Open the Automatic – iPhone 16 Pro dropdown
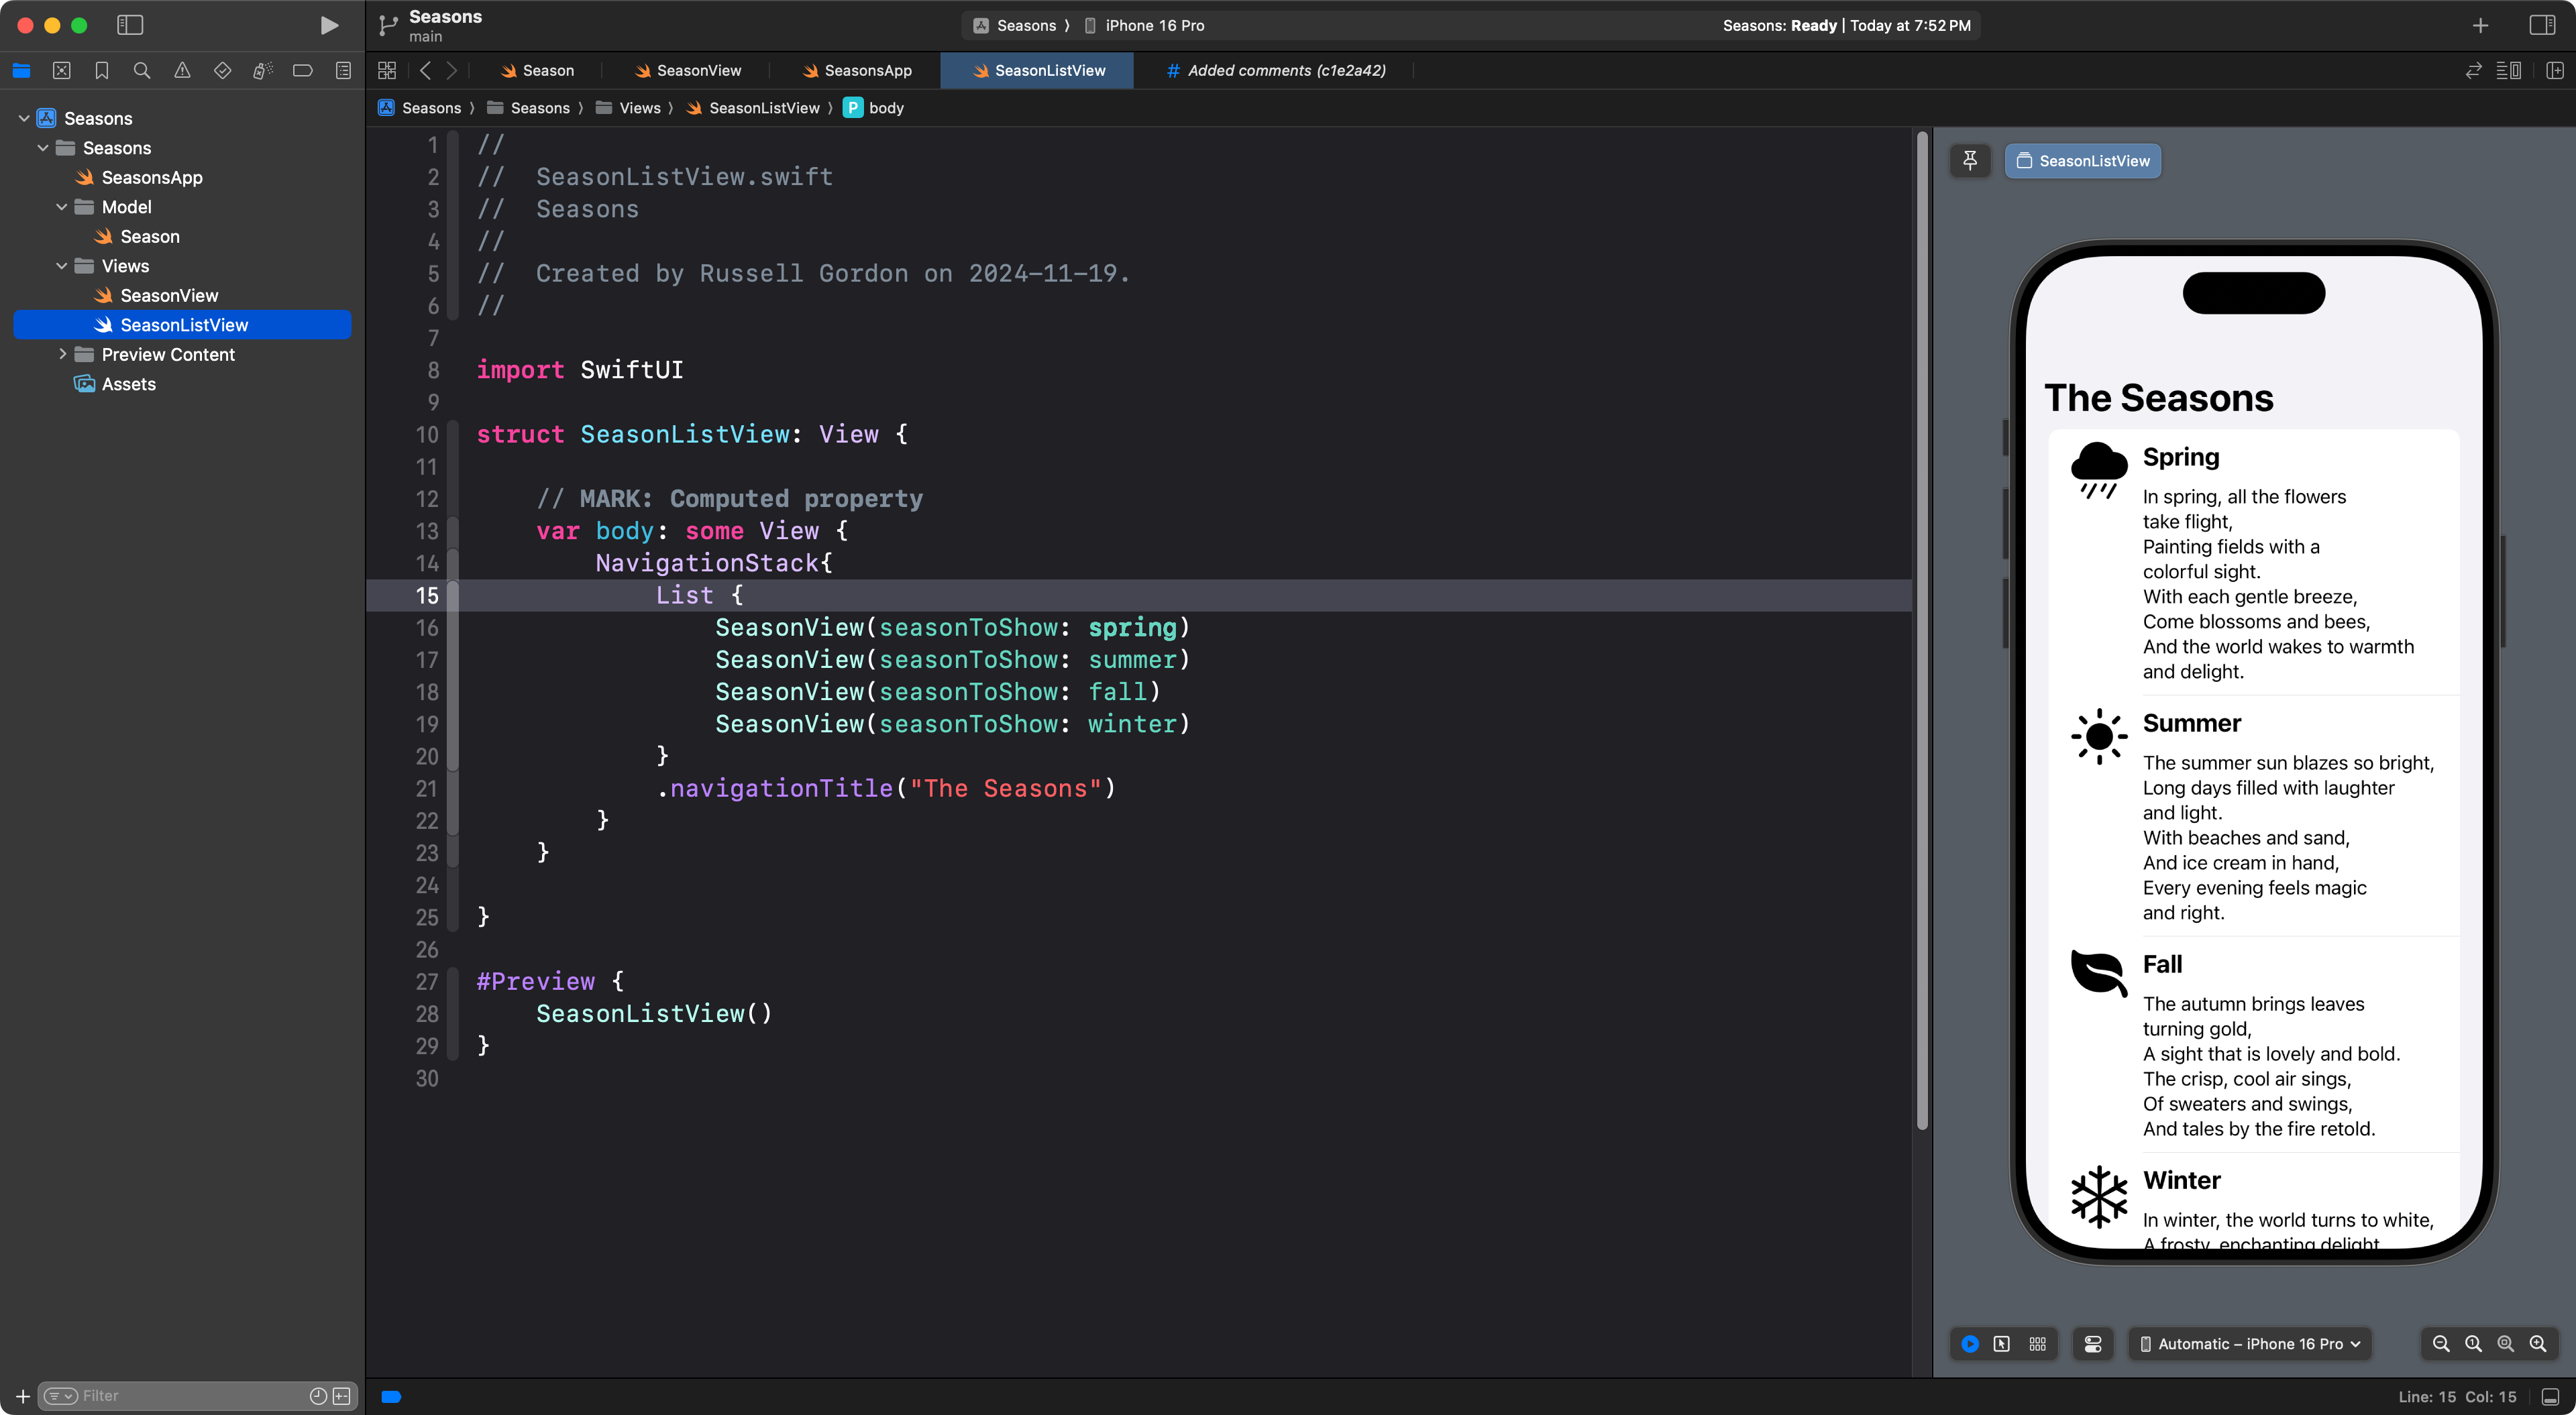The width and height of the screenshot is (2576, 1415). click(2250, 1344)
